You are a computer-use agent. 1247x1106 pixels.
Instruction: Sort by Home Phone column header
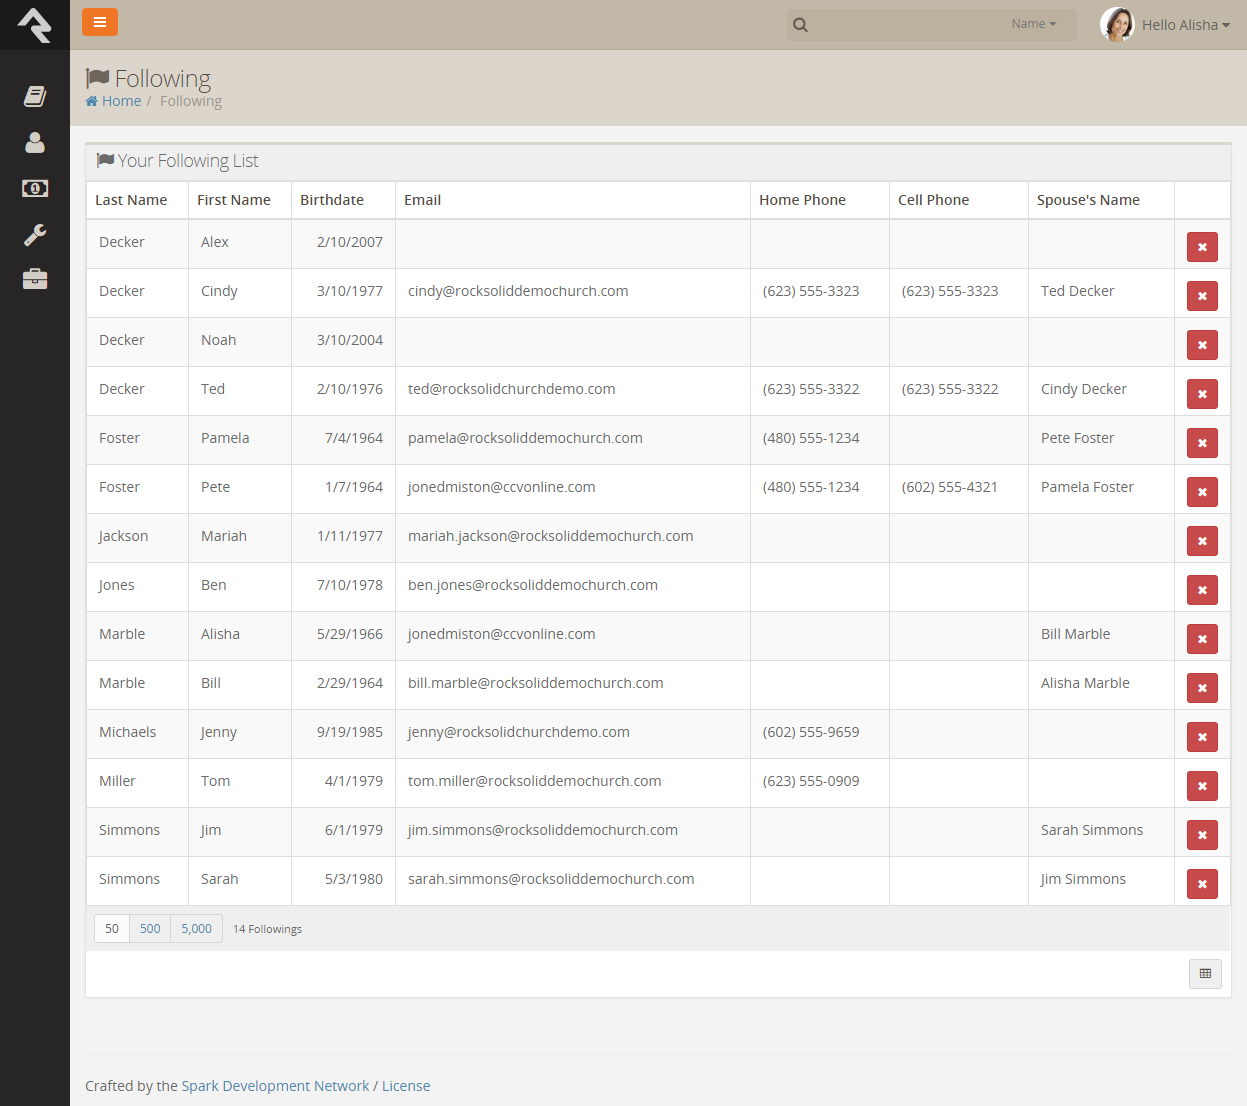pyautogui.click(x=802, y=200)
